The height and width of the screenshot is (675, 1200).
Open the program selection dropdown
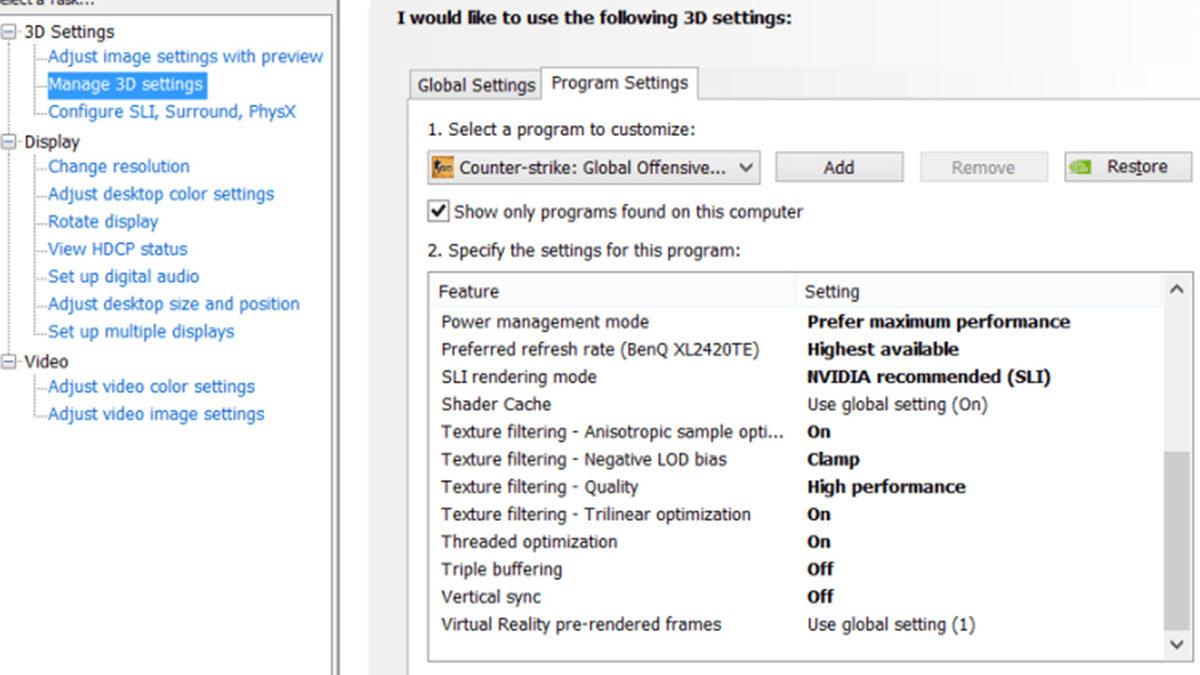pos(745,168)
